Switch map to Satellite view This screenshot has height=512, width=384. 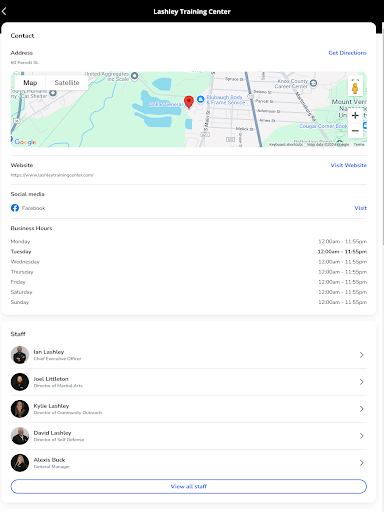(67, 83)
